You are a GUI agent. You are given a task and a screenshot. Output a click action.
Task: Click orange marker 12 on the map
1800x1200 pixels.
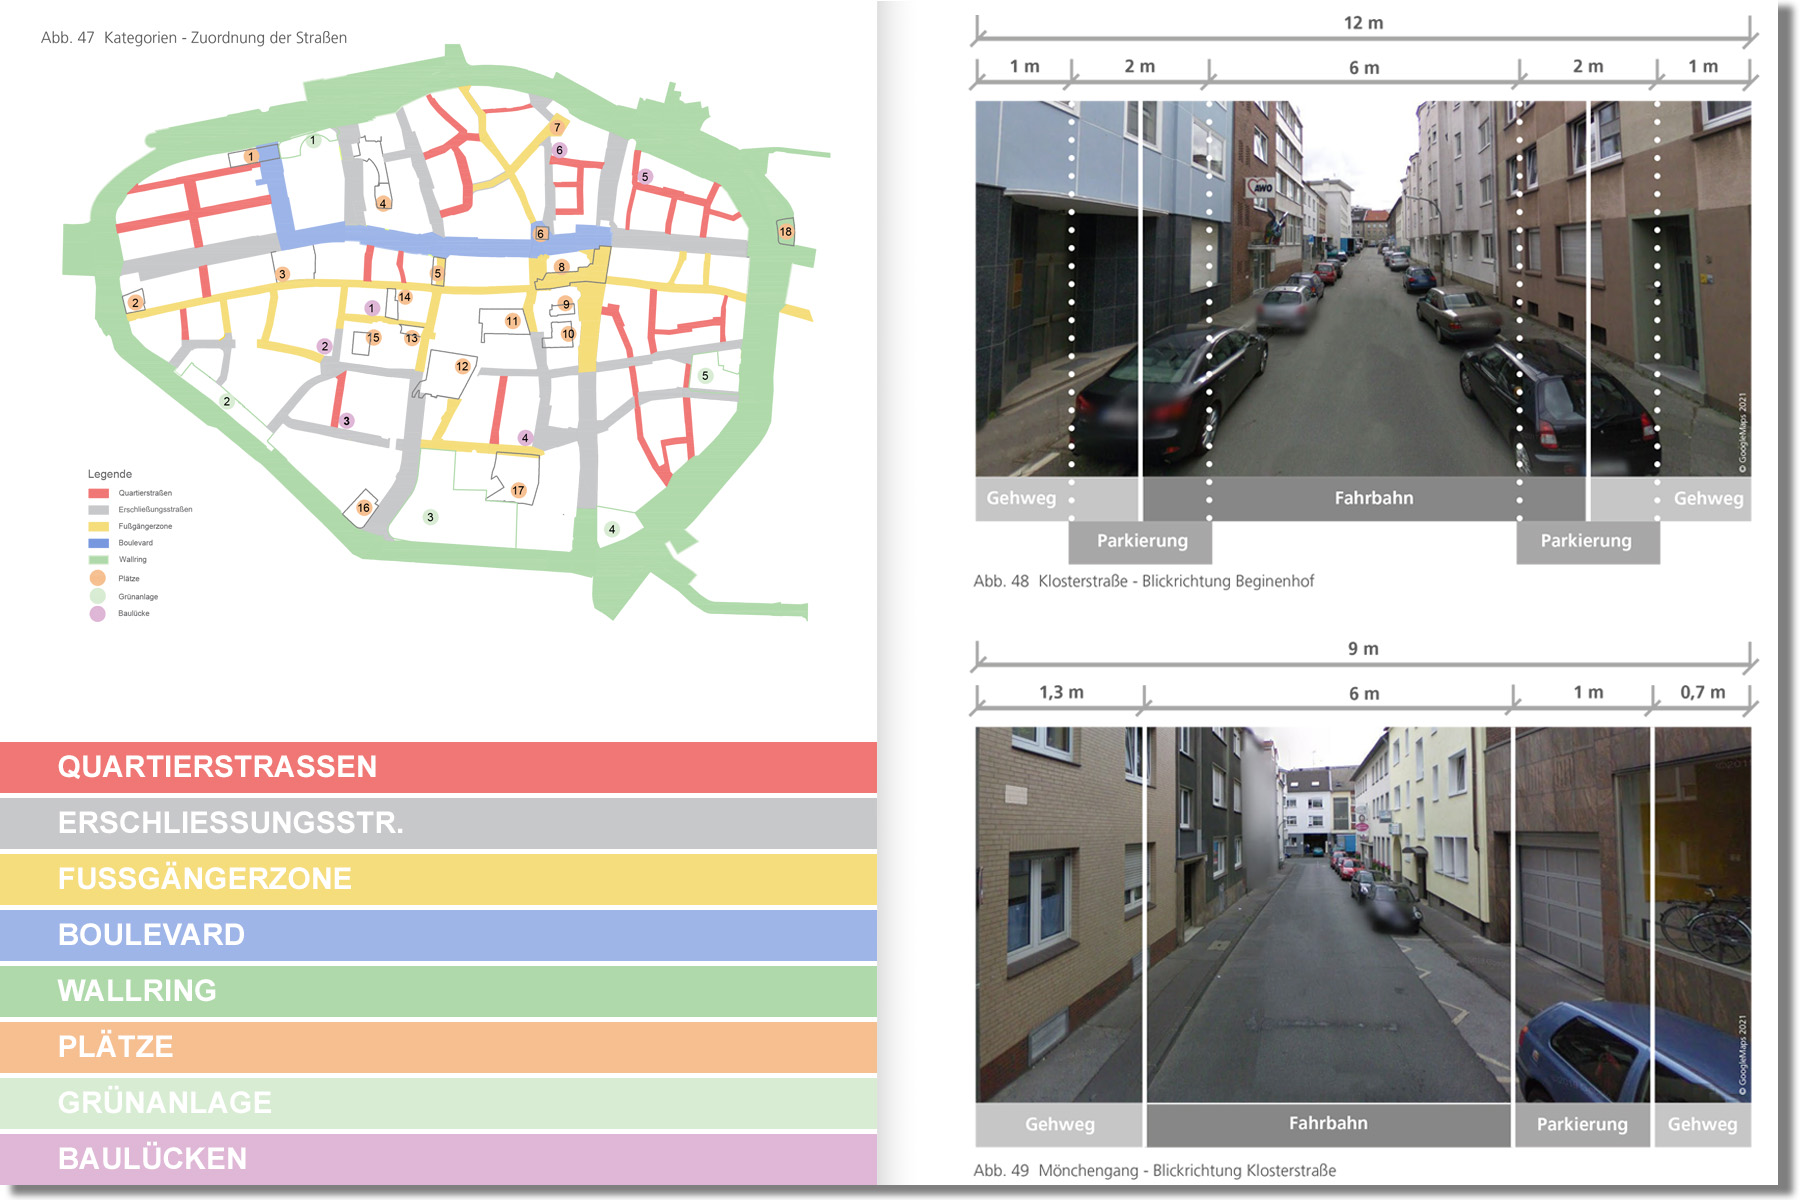pyautogui.click(x=462, y=366)
